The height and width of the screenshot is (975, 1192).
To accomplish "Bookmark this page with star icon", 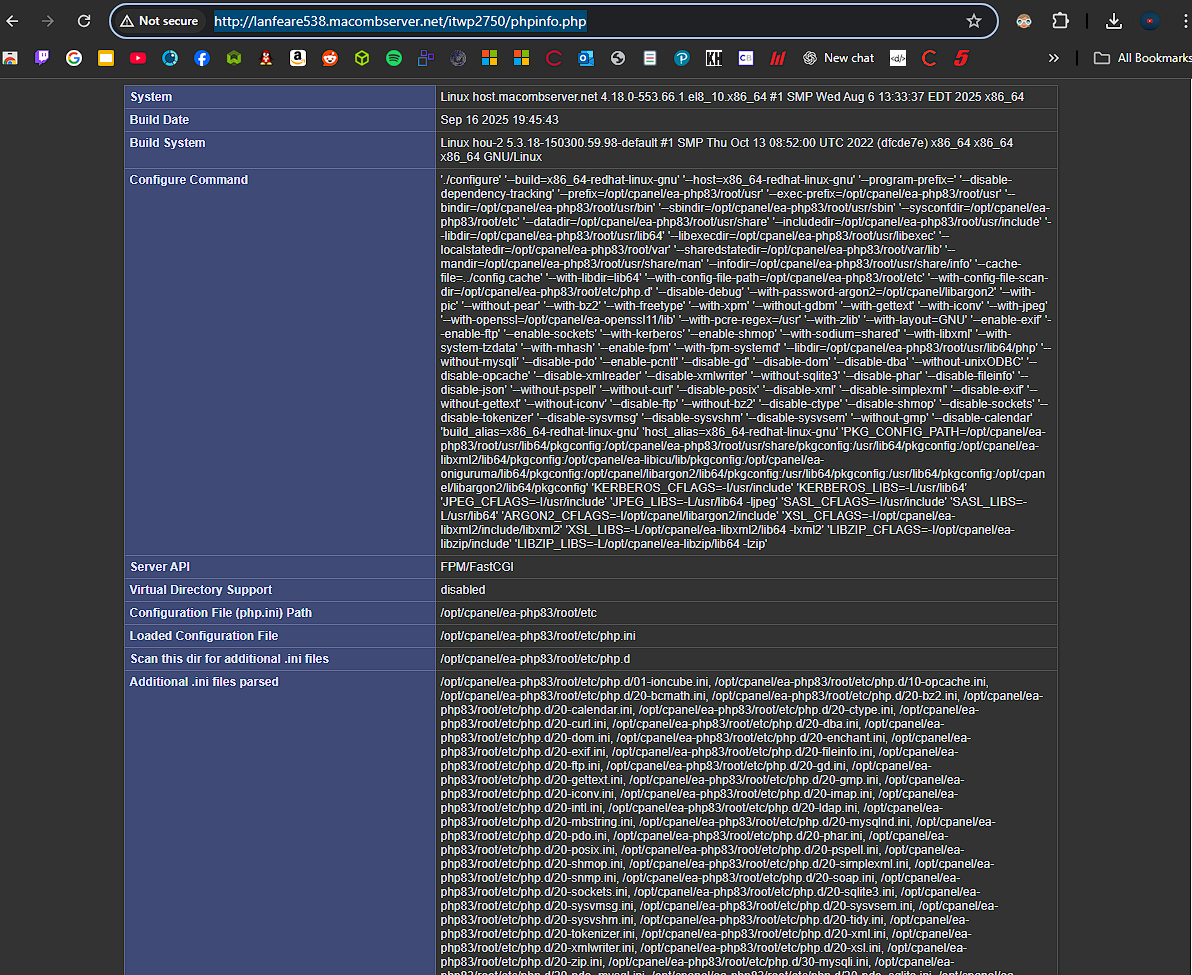I will point(973,21).
